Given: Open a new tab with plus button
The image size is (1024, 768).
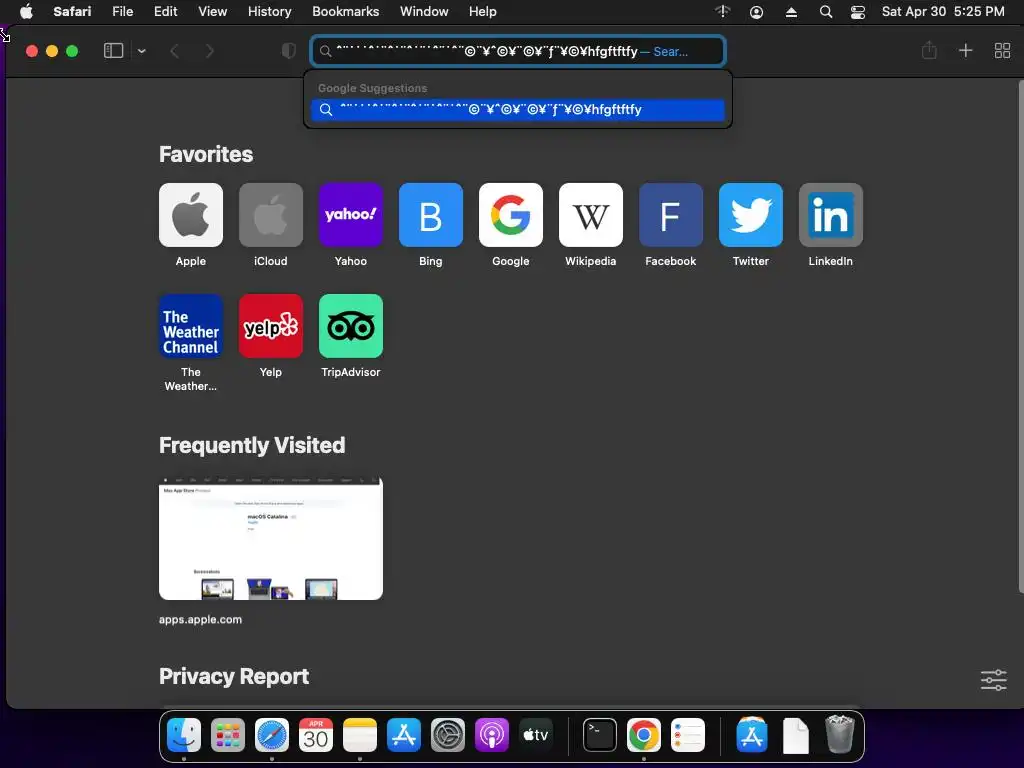Looking at the screenshot, I should (x=965, y=50).
